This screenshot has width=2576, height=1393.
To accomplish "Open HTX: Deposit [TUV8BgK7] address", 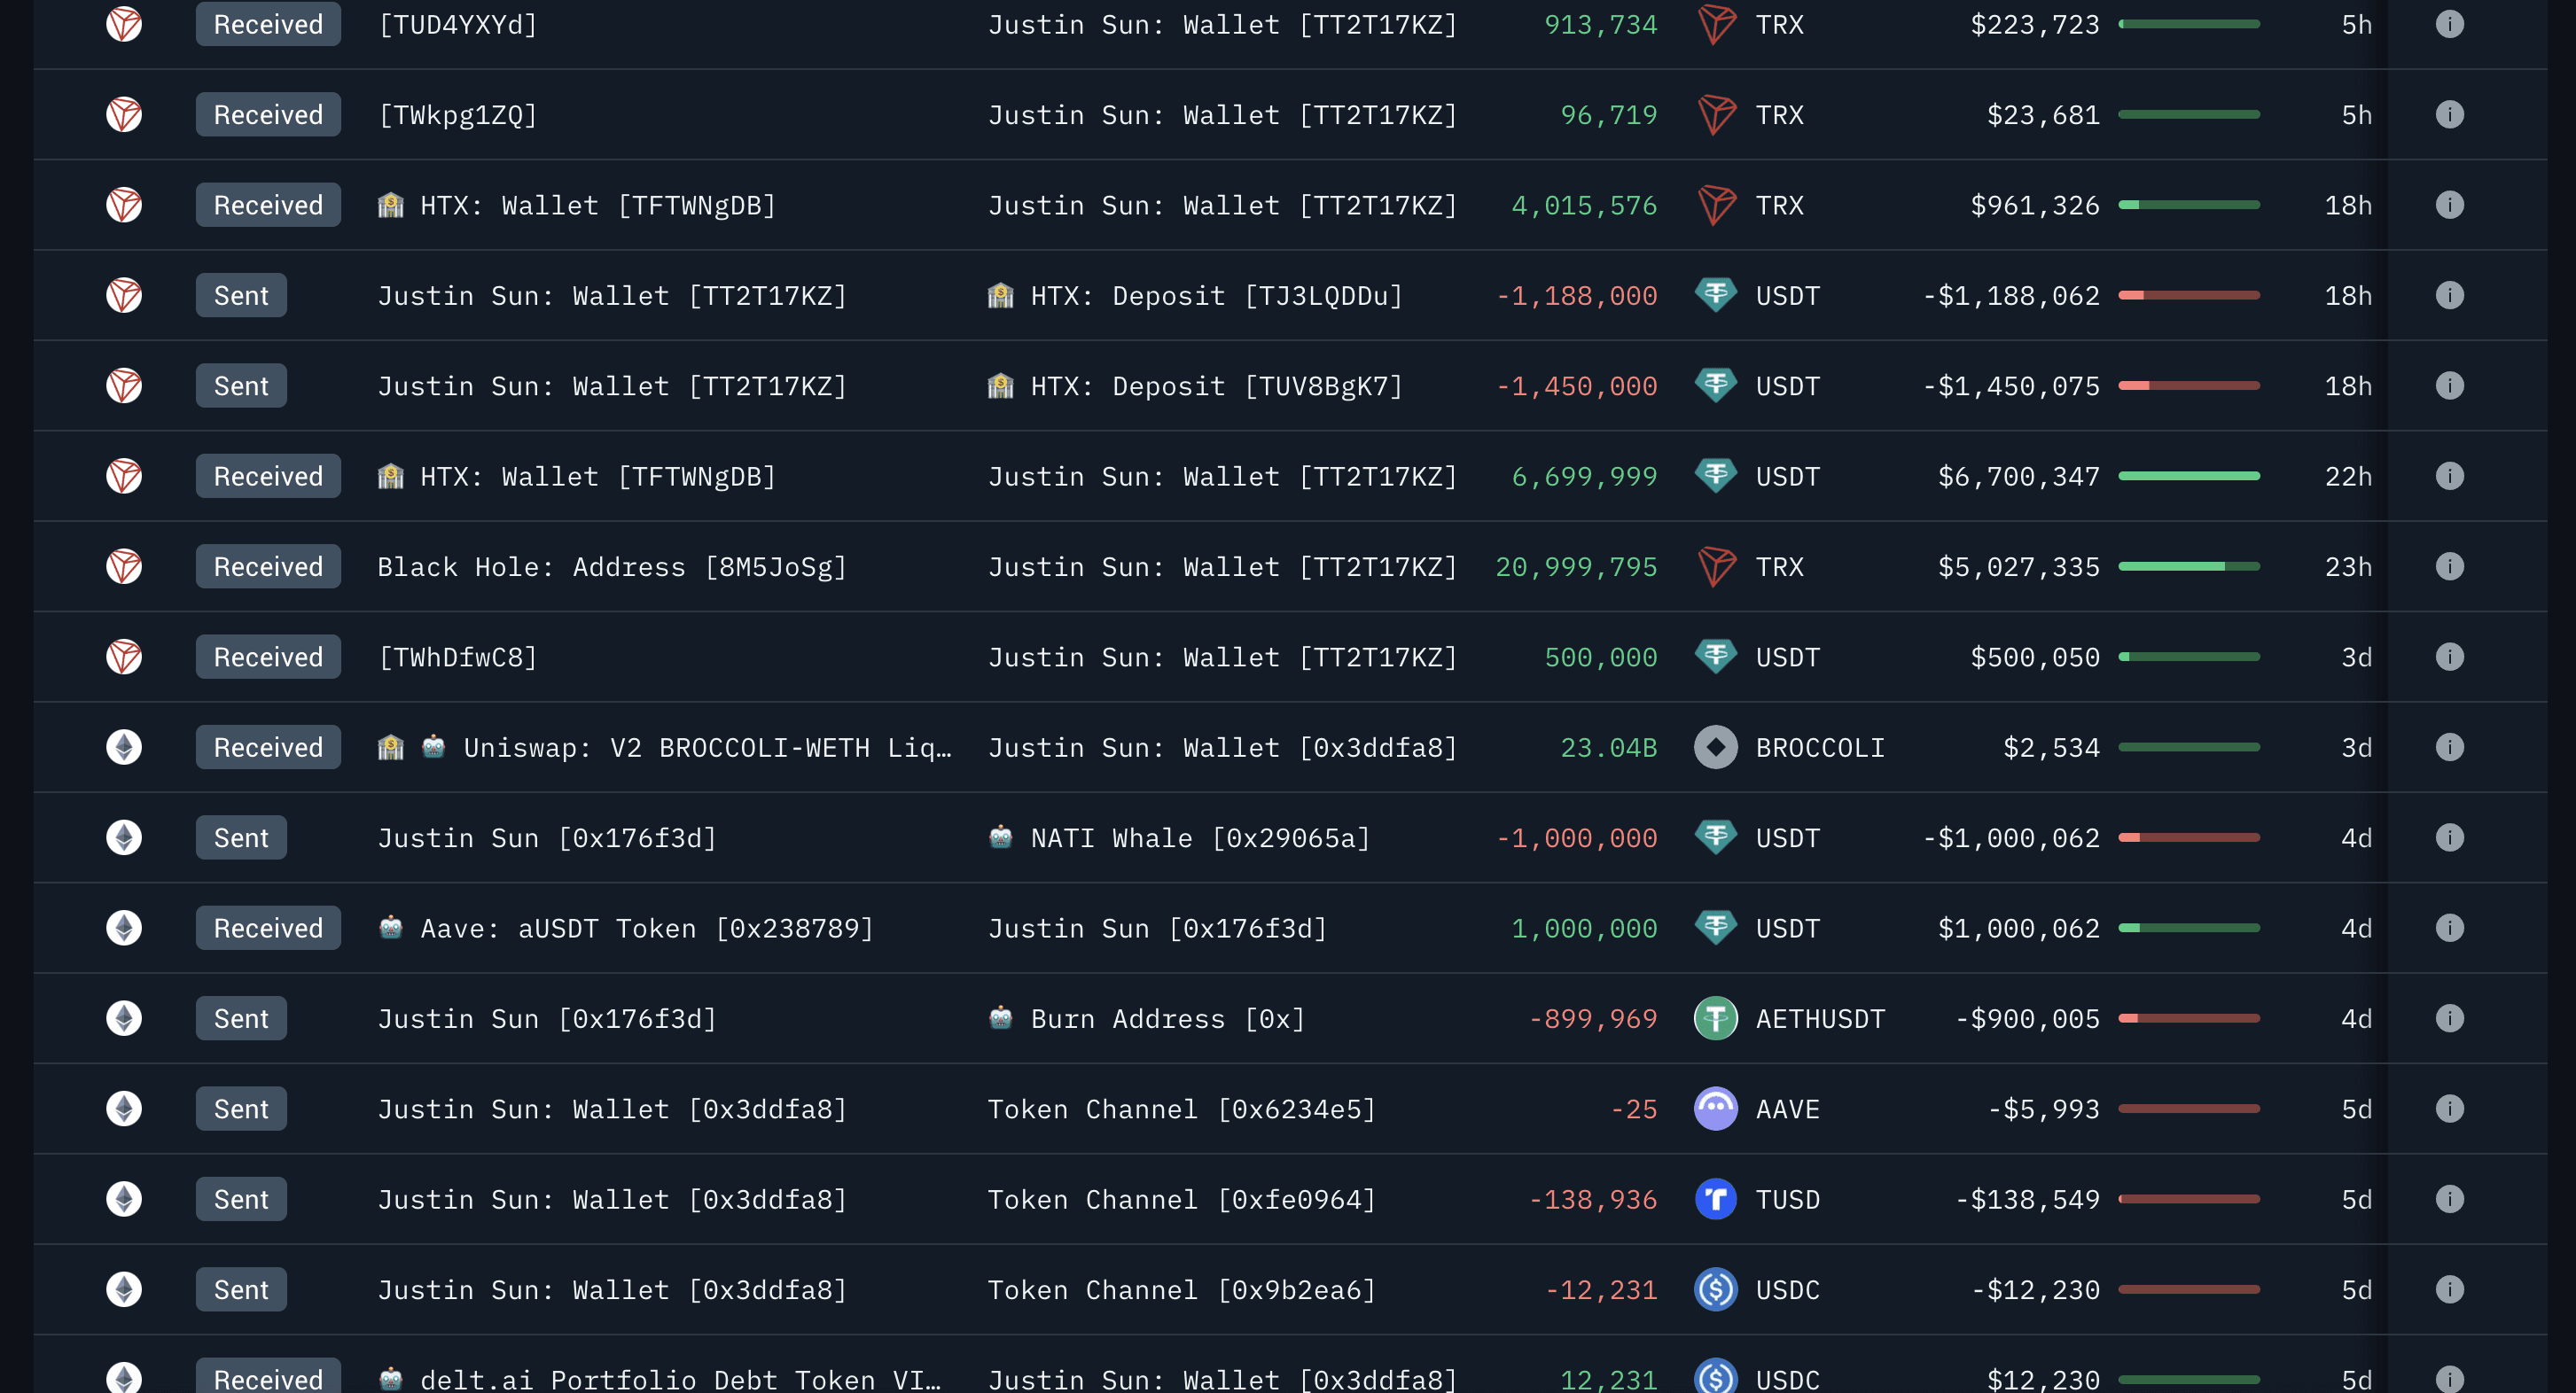I will (x=1216, y=386).
